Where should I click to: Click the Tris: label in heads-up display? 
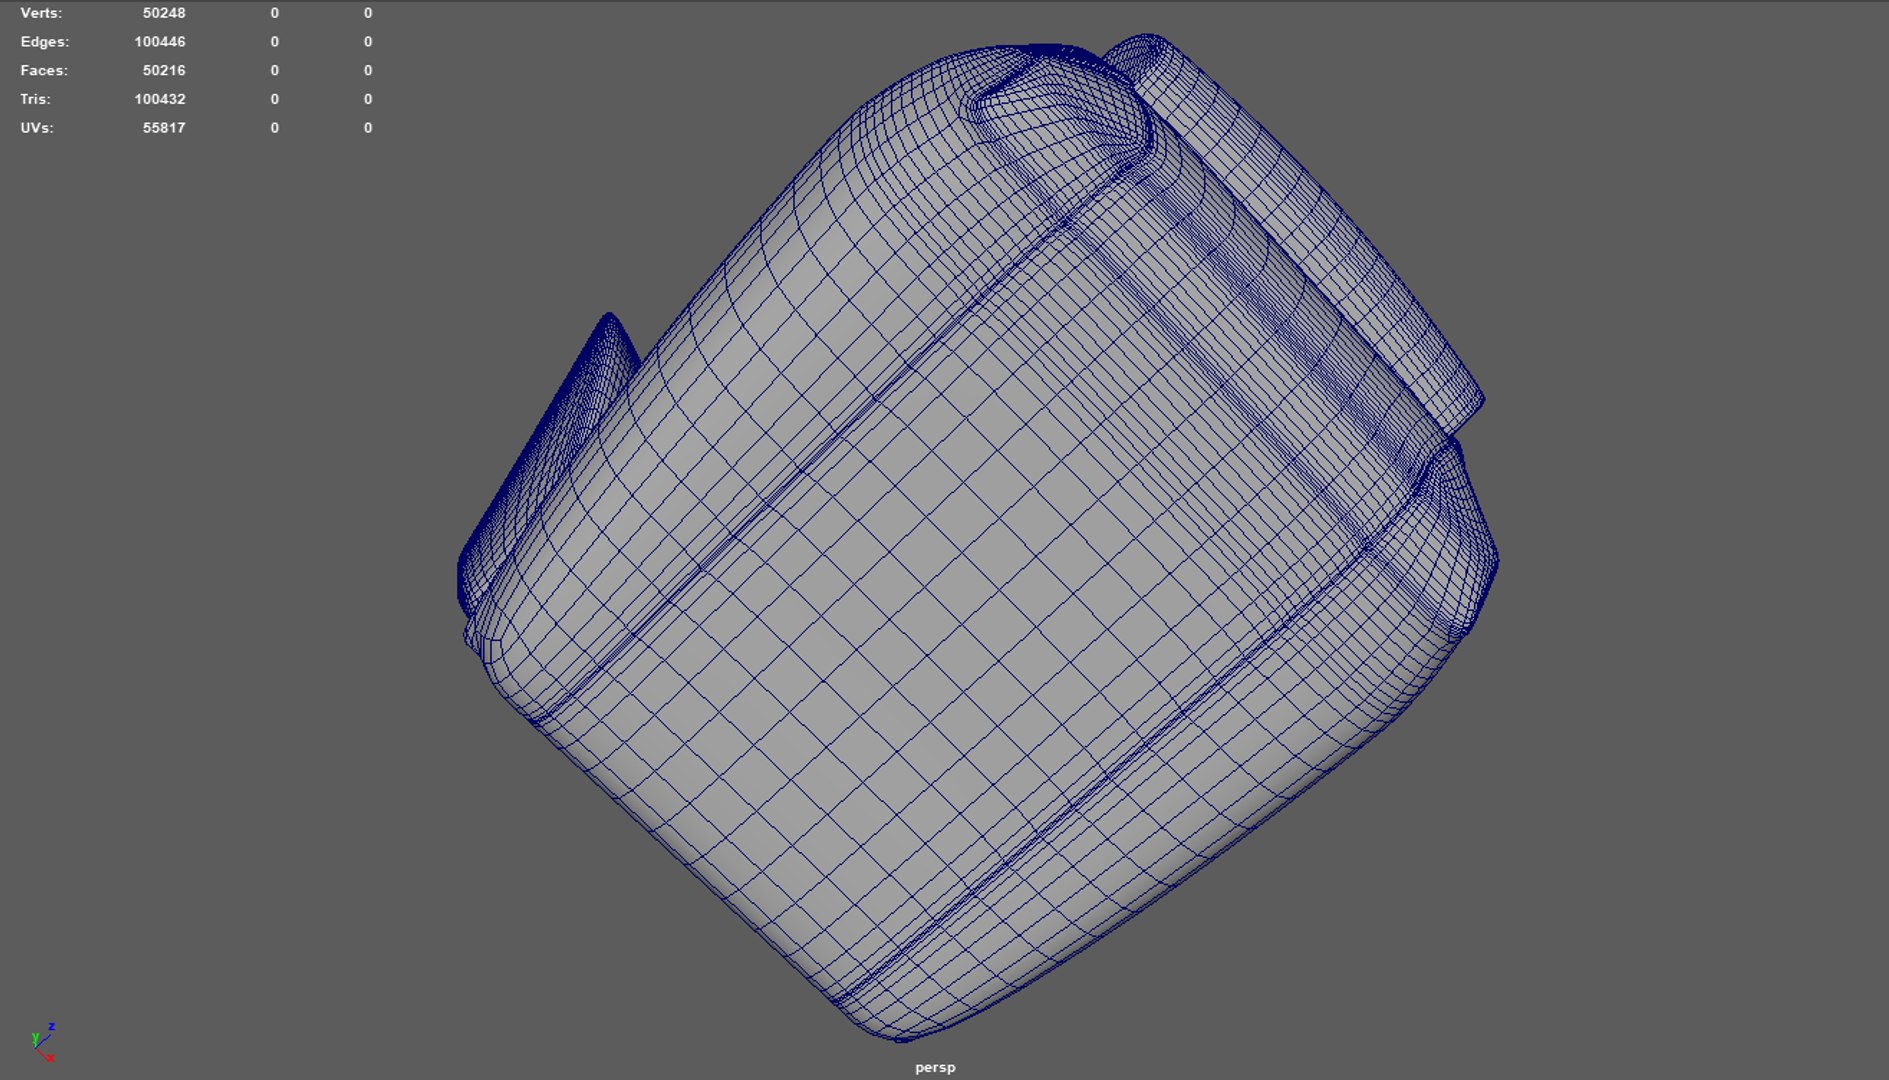point(35,99)
